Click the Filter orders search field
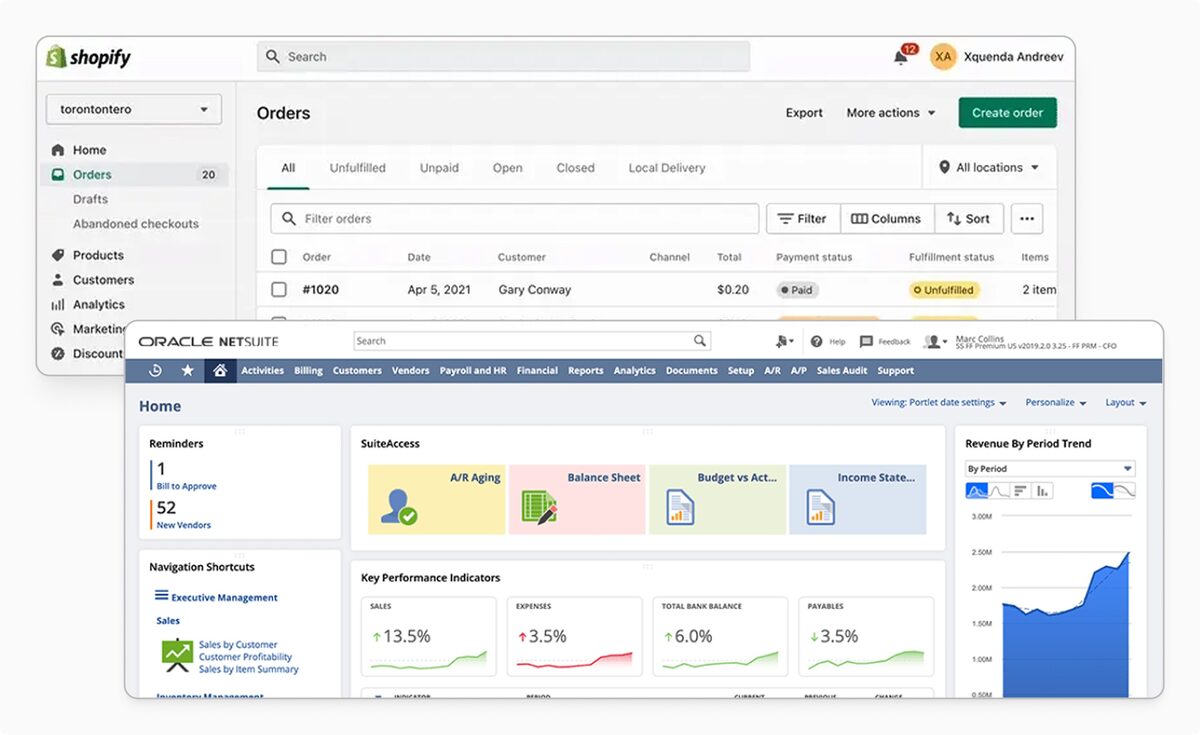This screenshot has height=735, width=1200. click(x=515, y=218)
